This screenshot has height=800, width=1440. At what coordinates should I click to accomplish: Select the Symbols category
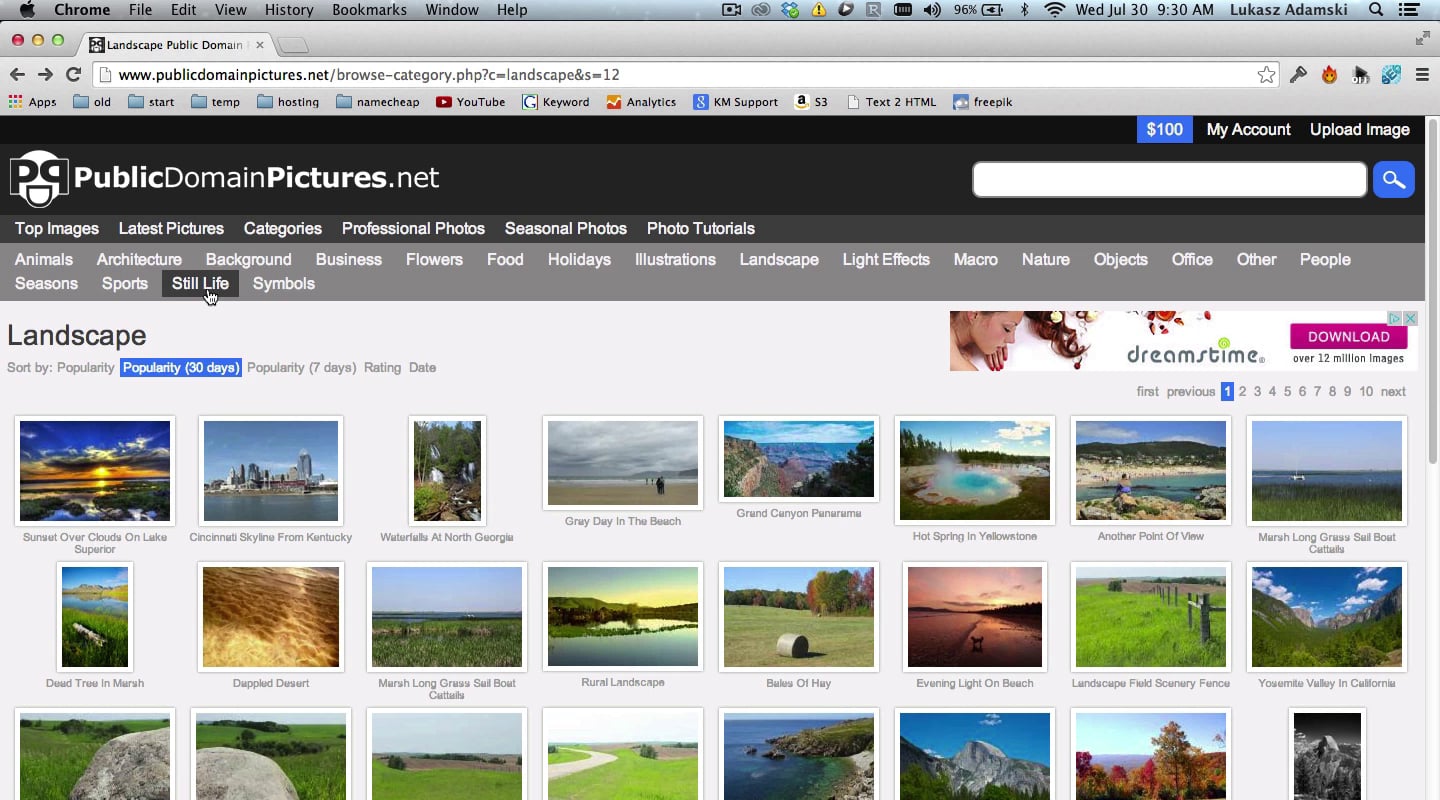coord(284,284)
